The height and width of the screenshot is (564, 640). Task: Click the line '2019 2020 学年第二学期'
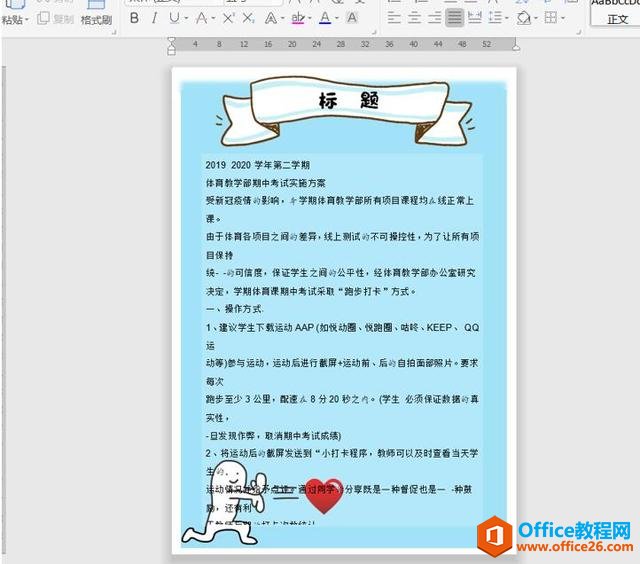click(258, 165)
